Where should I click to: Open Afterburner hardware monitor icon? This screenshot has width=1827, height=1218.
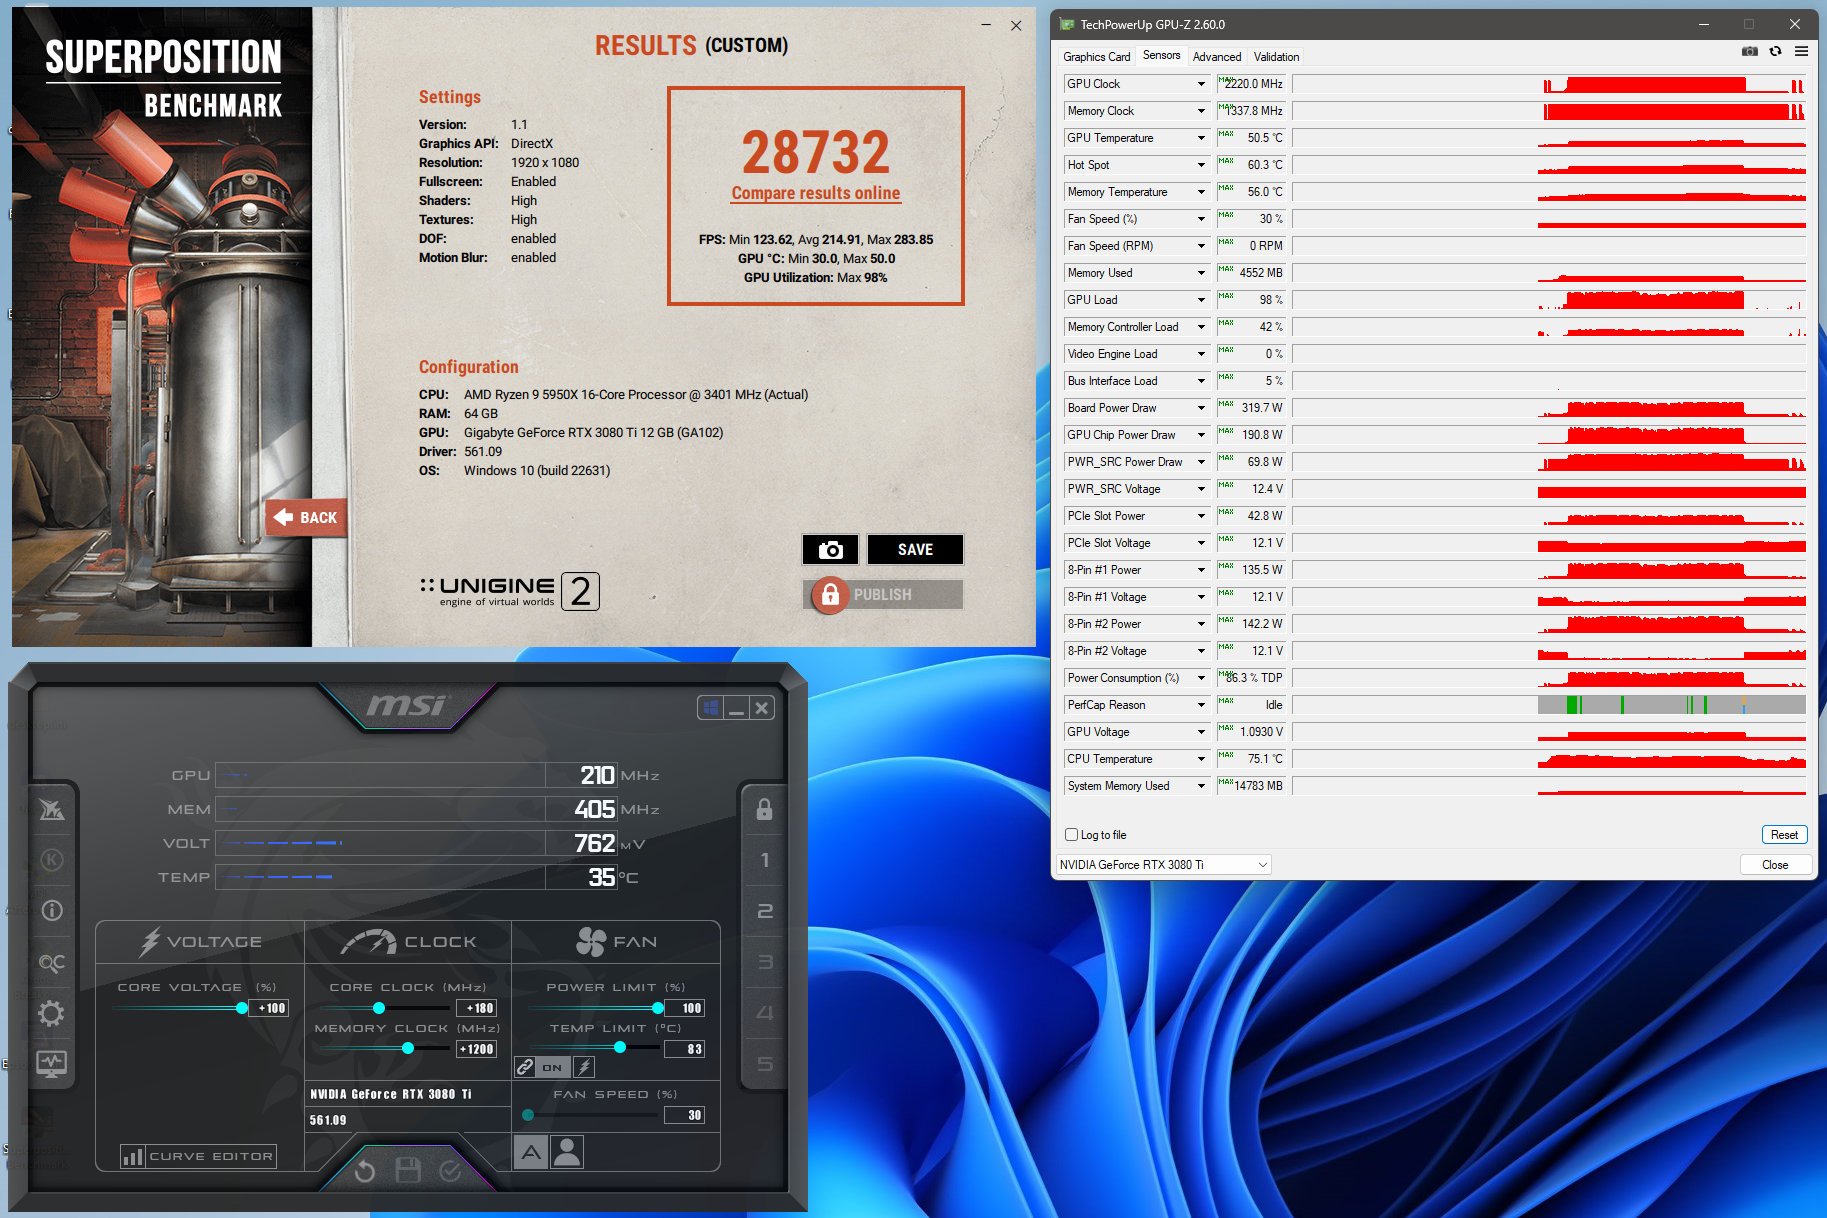click(52, 1064)
